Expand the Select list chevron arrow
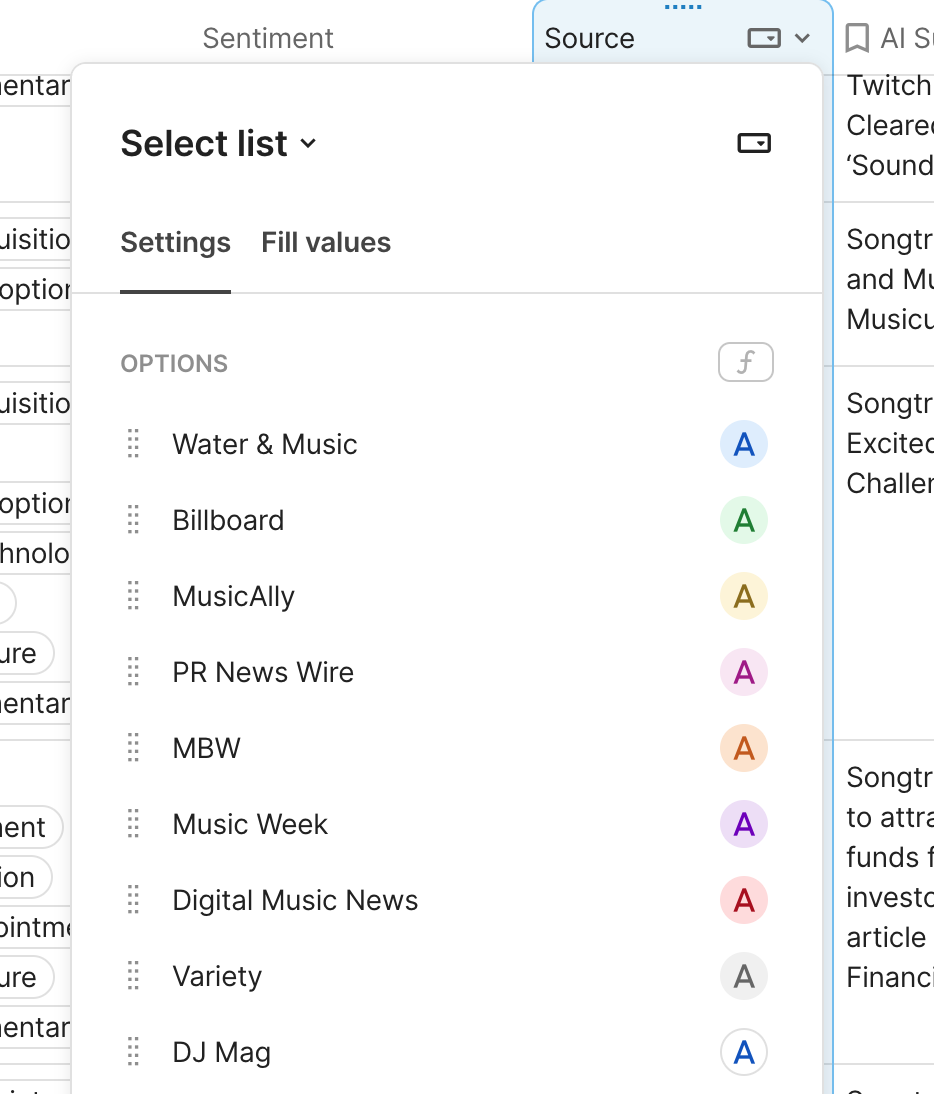The height and width of the screenshot is (1094, 934). 307,145
